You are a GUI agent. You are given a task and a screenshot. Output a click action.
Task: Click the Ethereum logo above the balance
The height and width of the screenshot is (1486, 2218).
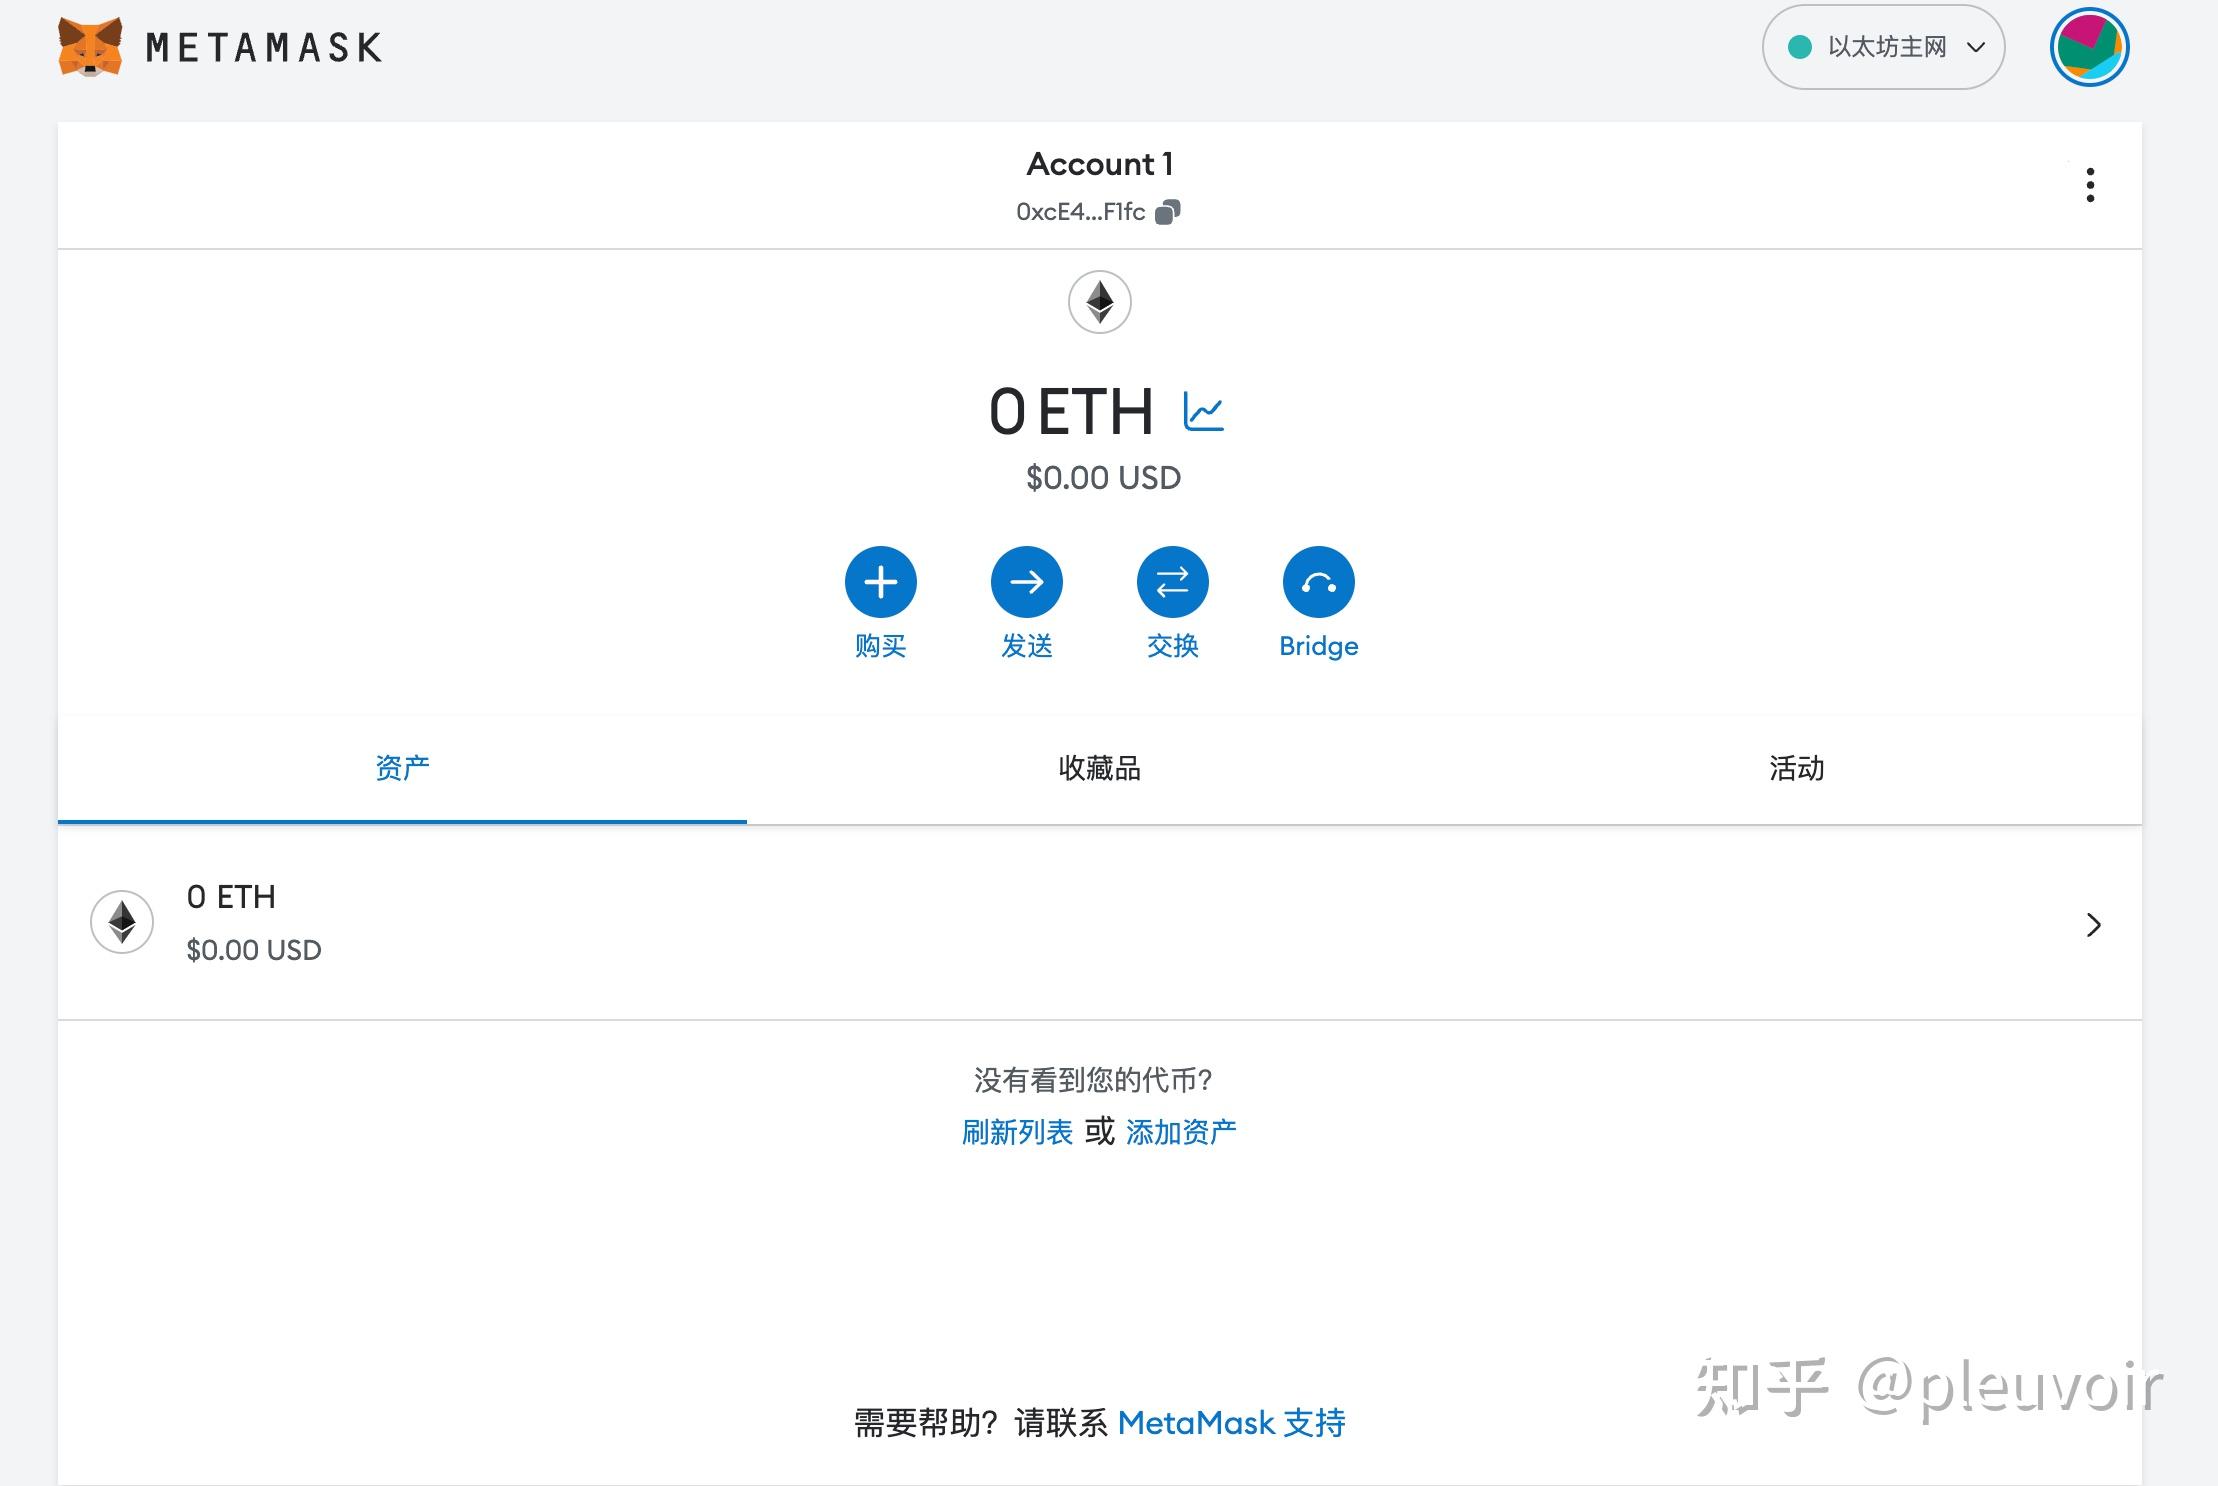1100,302
